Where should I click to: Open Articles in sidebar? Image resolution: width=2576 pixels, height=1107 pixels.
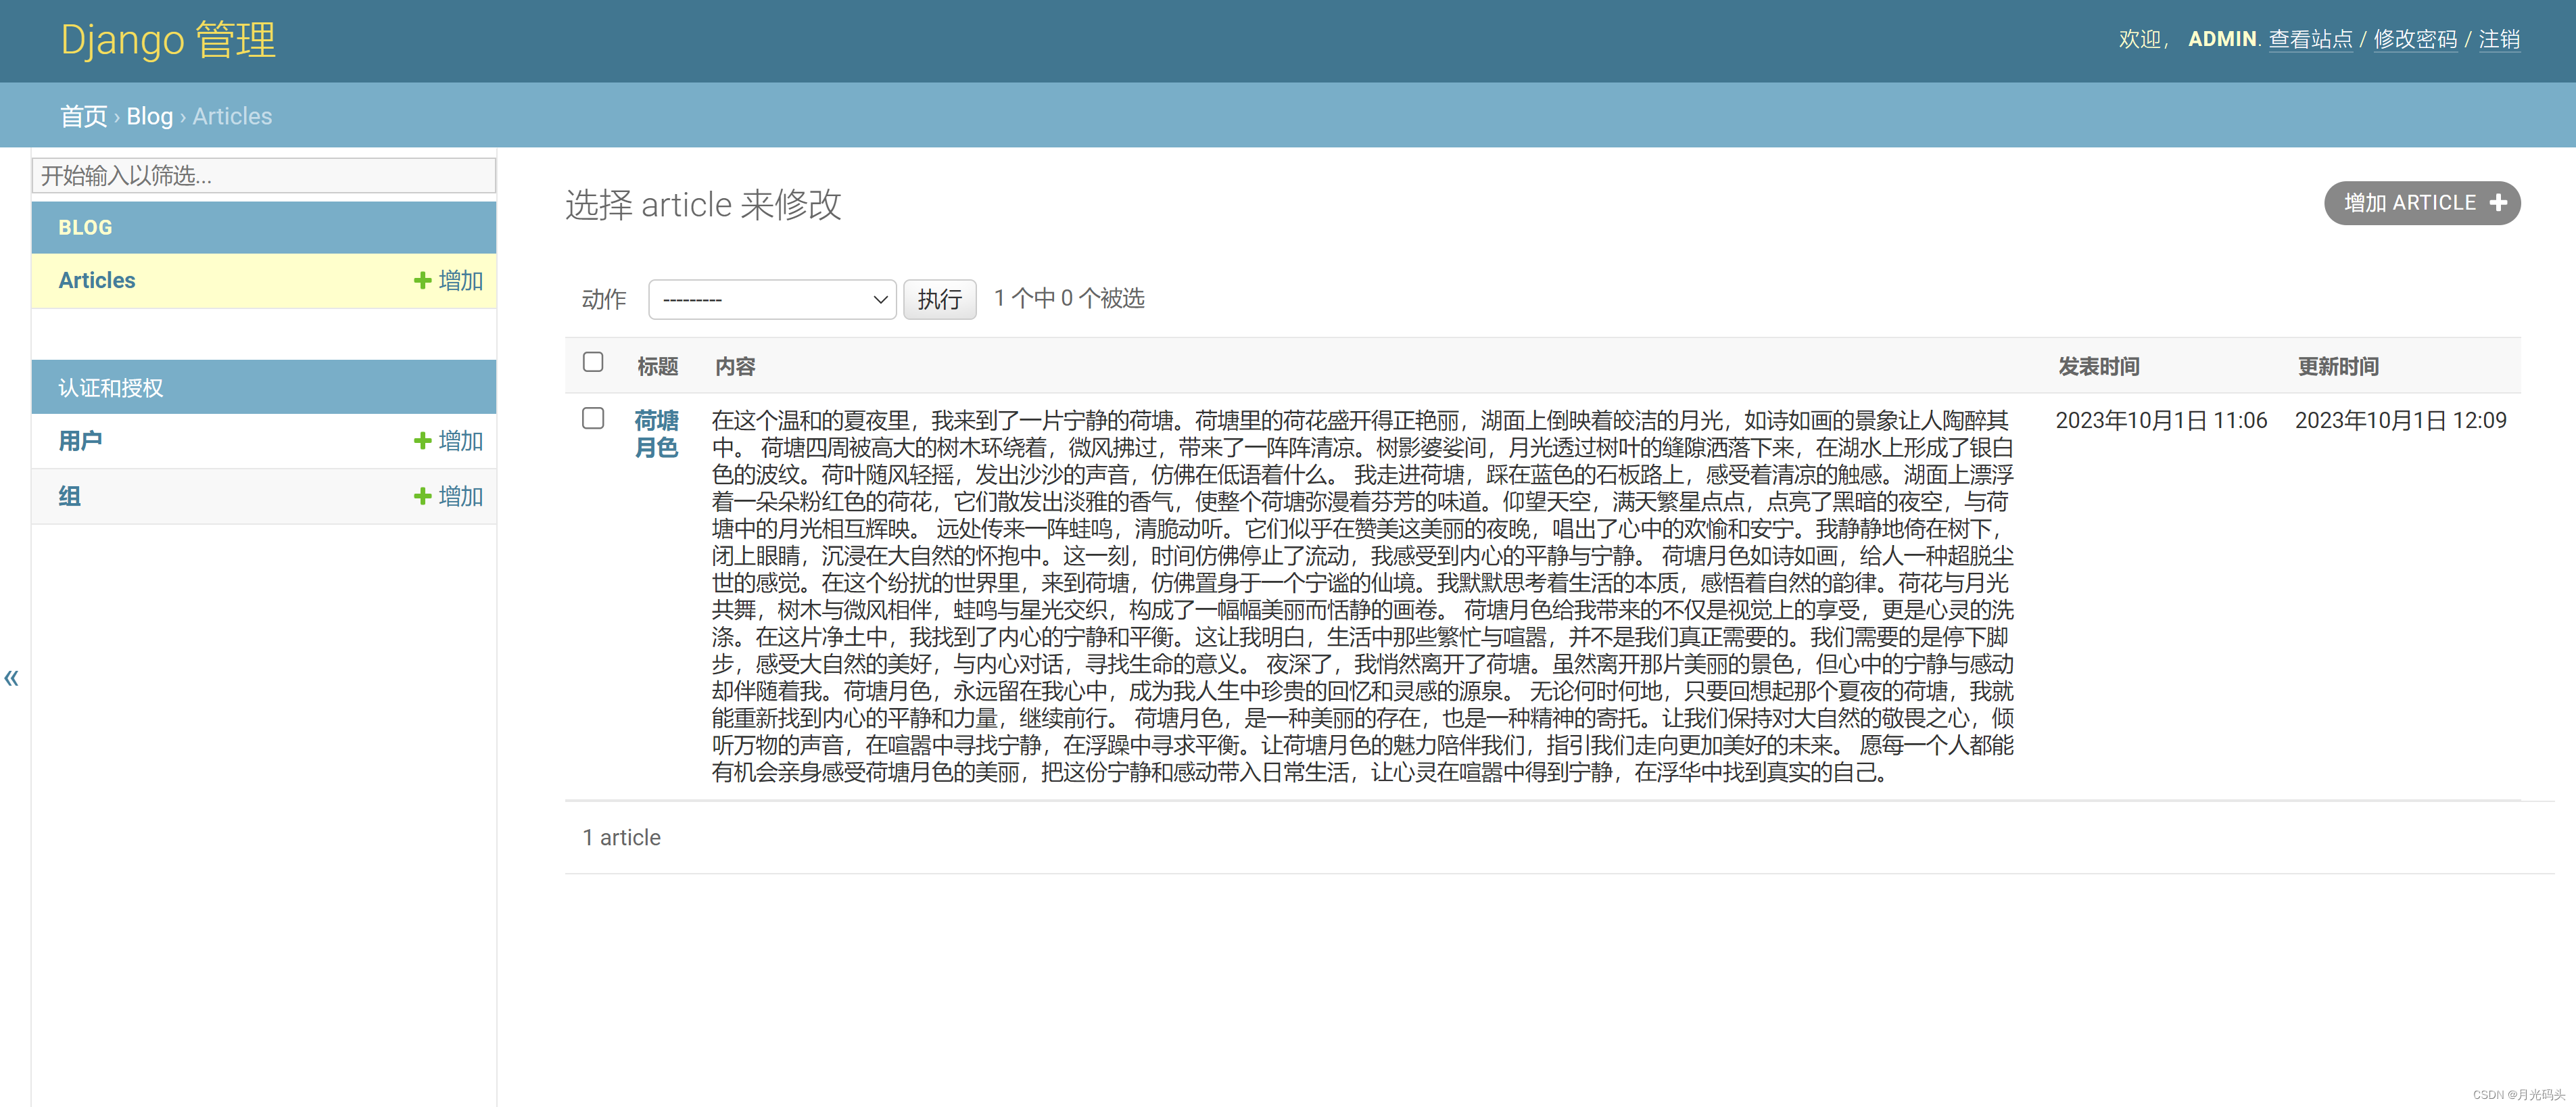tap(97, 281)
